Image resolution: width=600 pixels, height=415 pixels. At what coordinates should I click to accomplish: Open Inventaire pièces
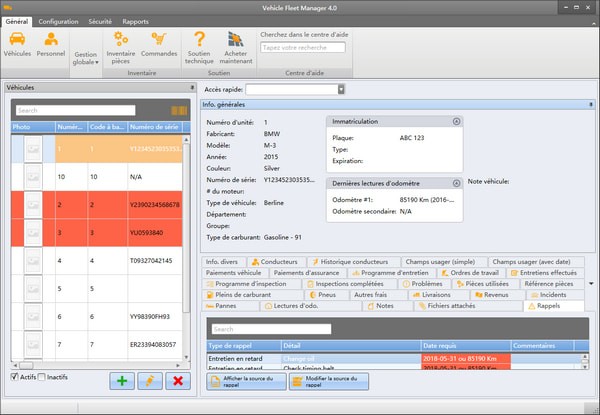coord(121,44)
